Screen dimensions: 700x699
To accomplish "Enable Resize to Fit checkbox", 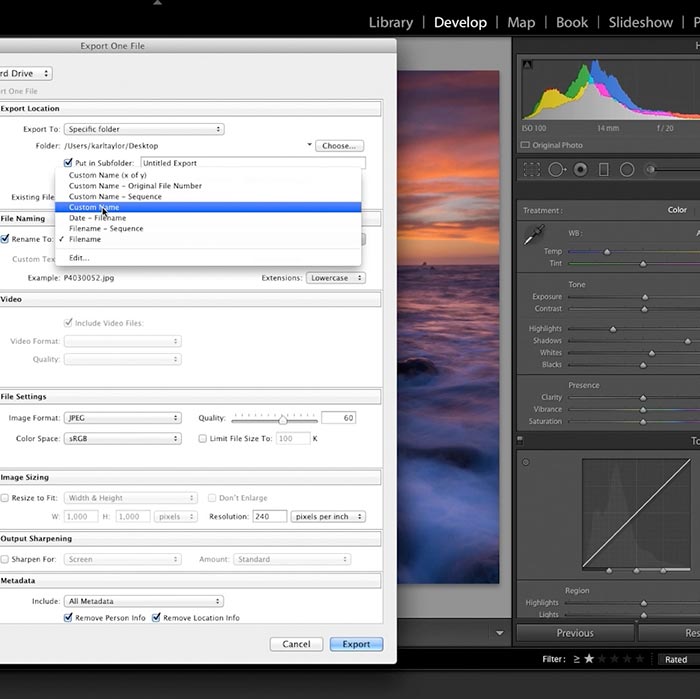I will (5, 498).
